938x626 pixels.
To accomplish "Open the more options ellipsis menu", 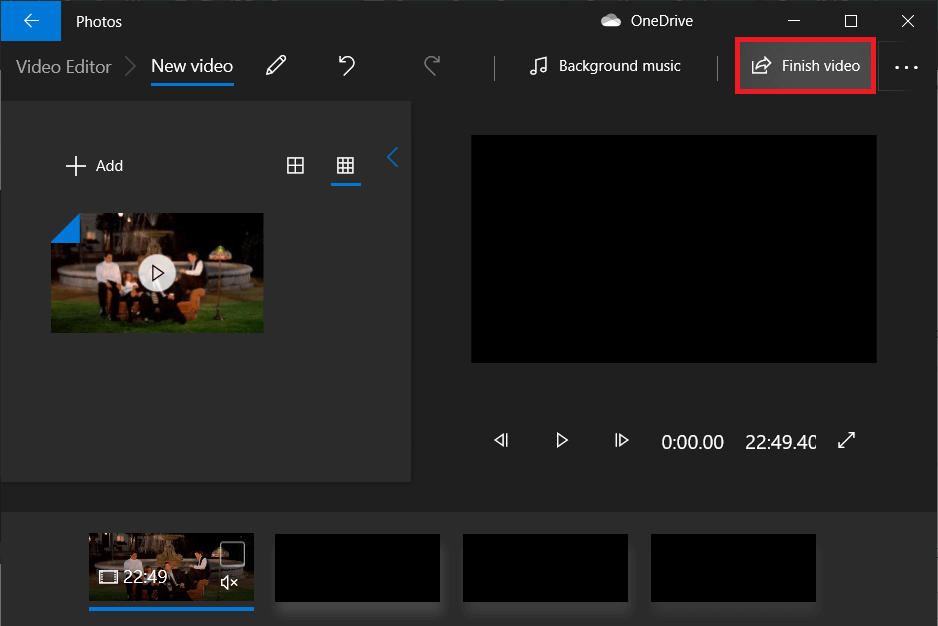I will tap(906, 66).
